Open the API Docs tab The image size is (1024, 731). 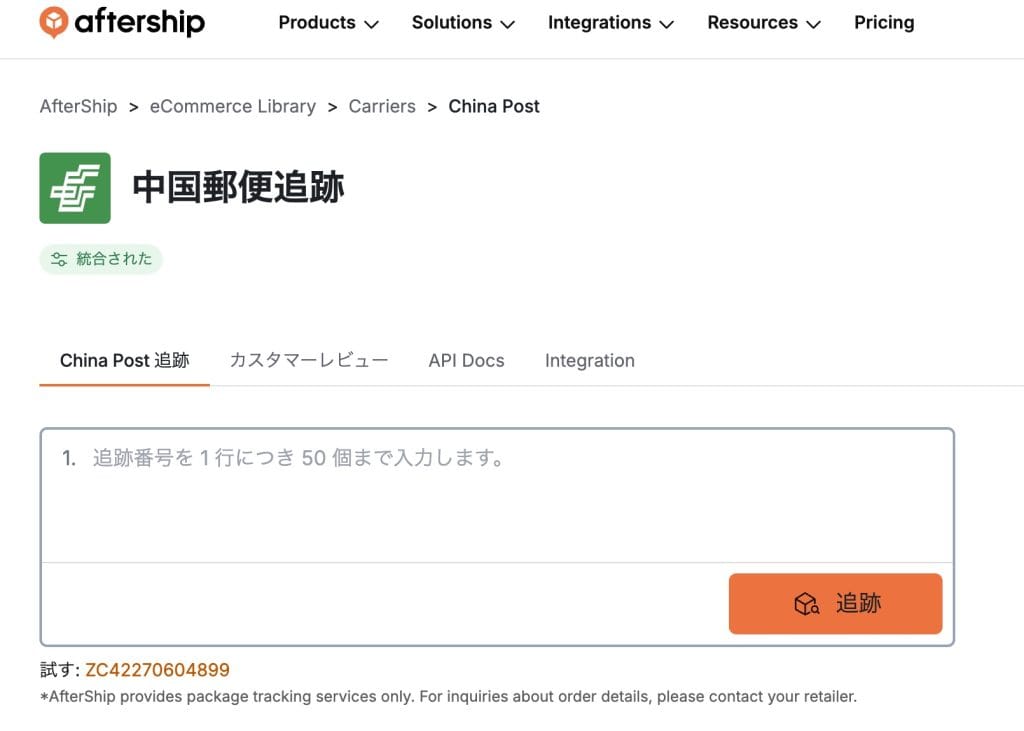(x=466, y=361)
